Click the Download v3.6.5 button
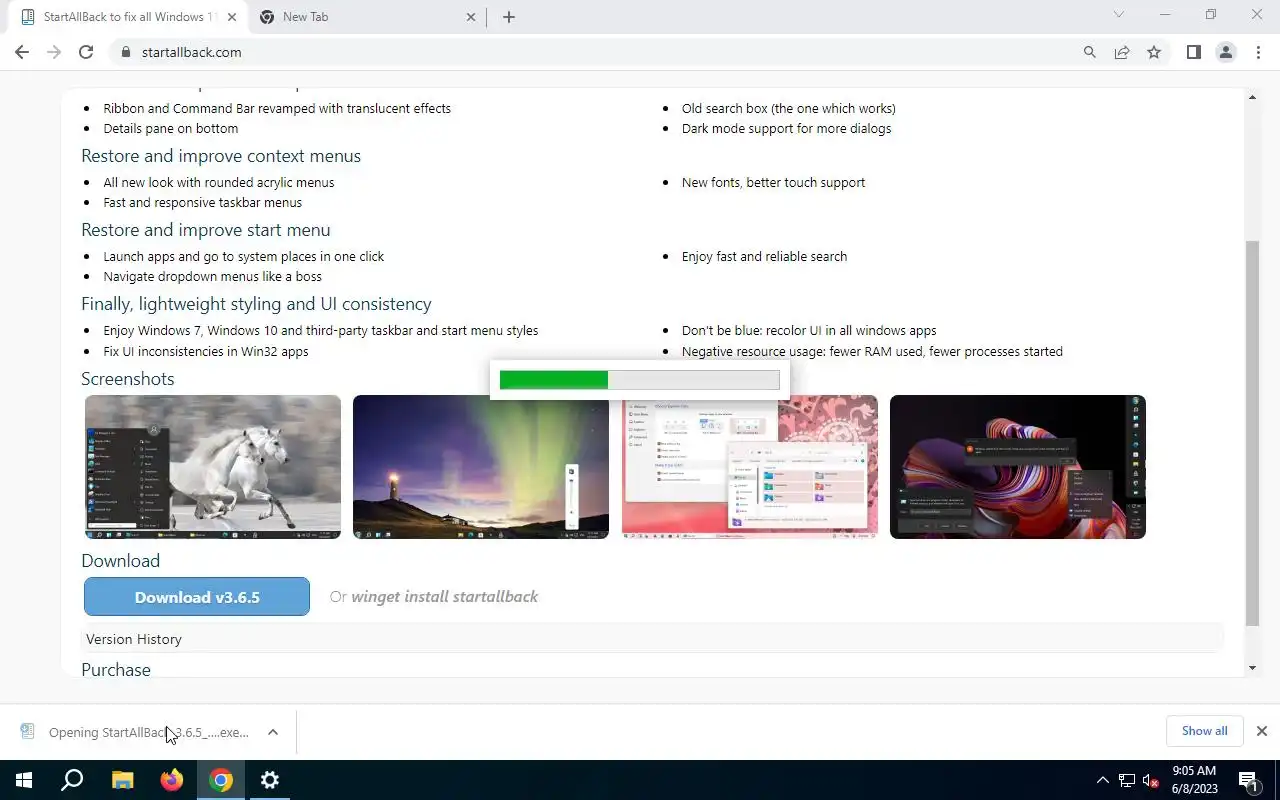The image size is (1280, 800). pos(197,597)
